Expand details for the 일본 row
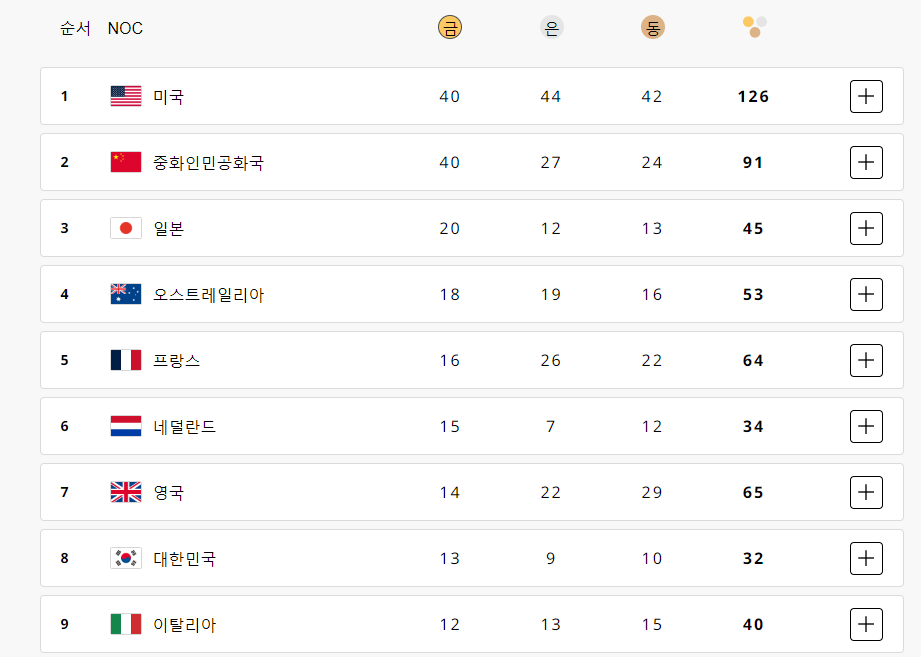 coord(866,228)
